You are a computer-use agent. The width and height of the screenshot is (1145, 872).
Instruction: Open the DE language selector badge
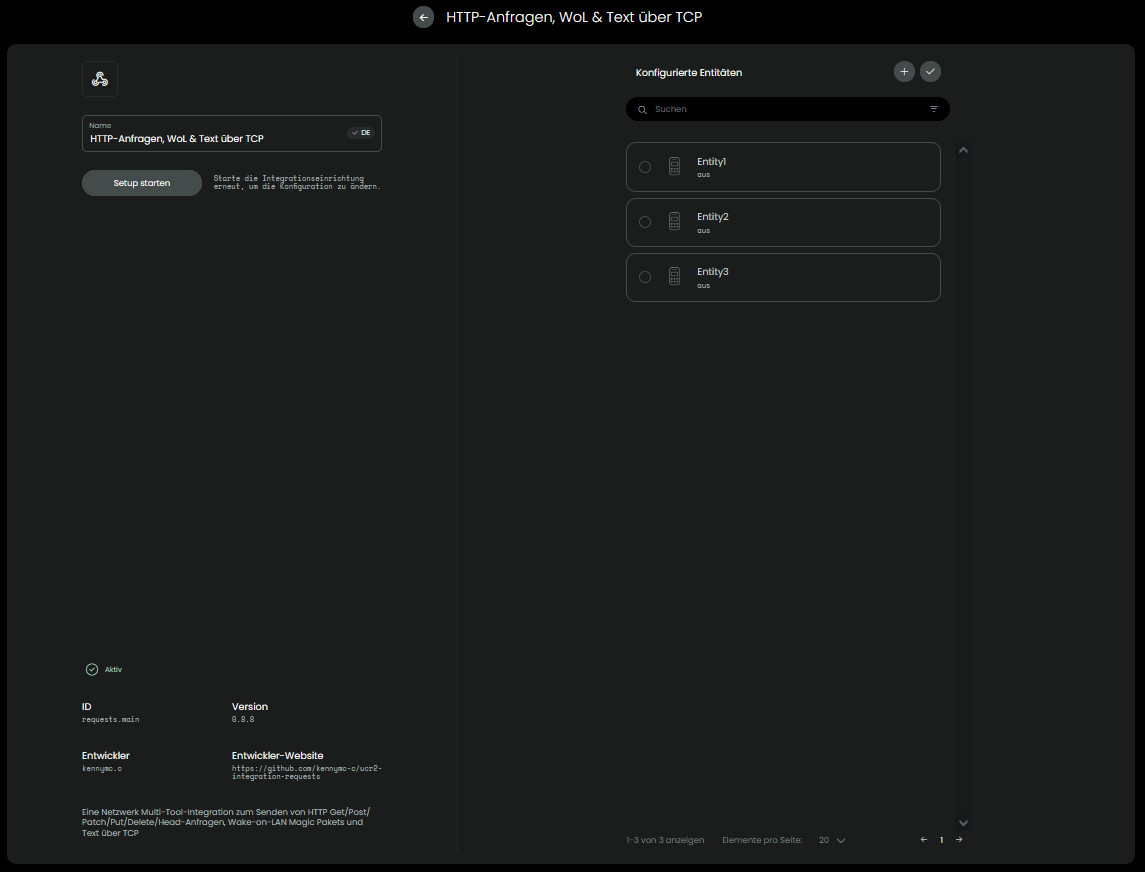(361, 133)
